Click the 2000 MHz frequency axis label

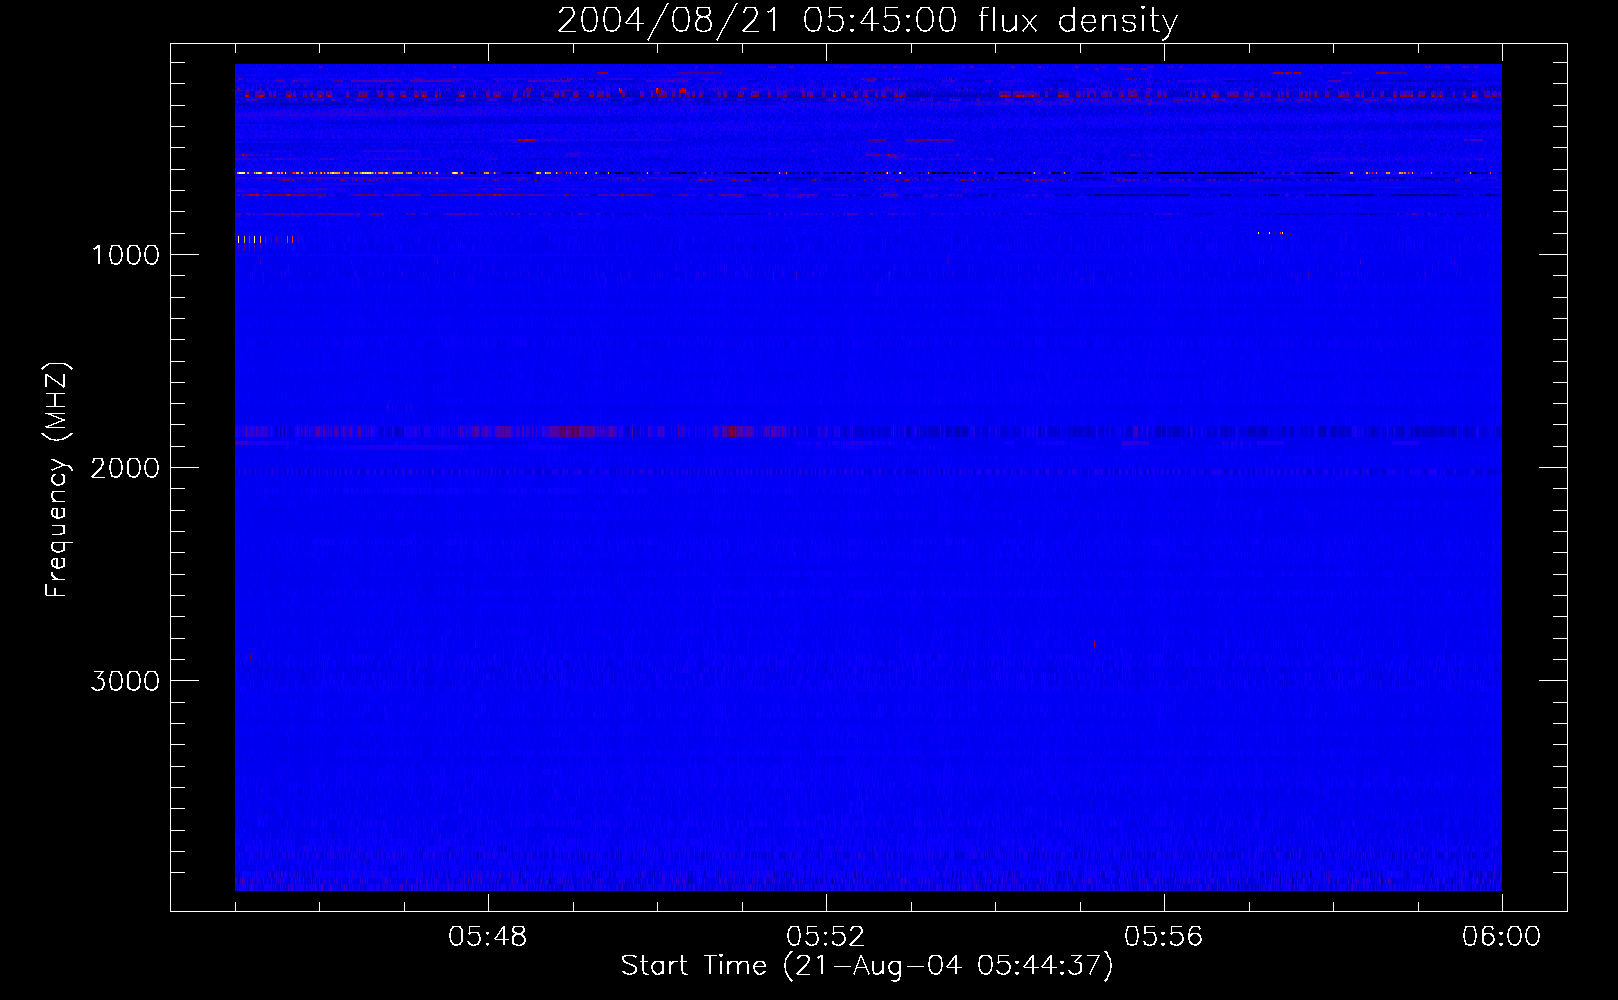click(125, 468)
